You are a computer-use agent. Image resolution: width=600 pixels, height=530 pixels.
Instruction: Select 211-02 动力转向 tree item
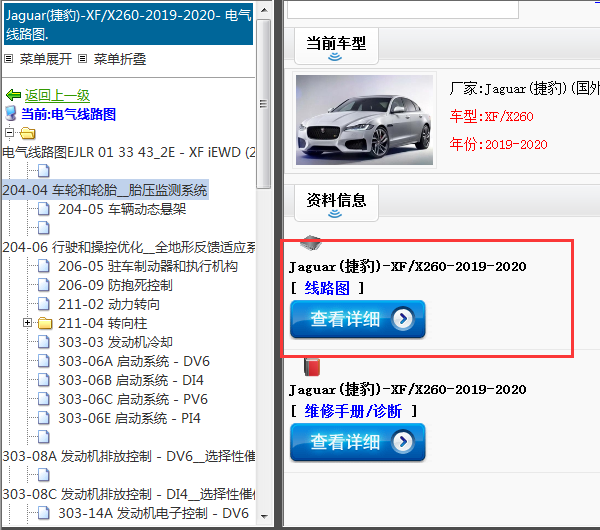click(x=109, y=304)
